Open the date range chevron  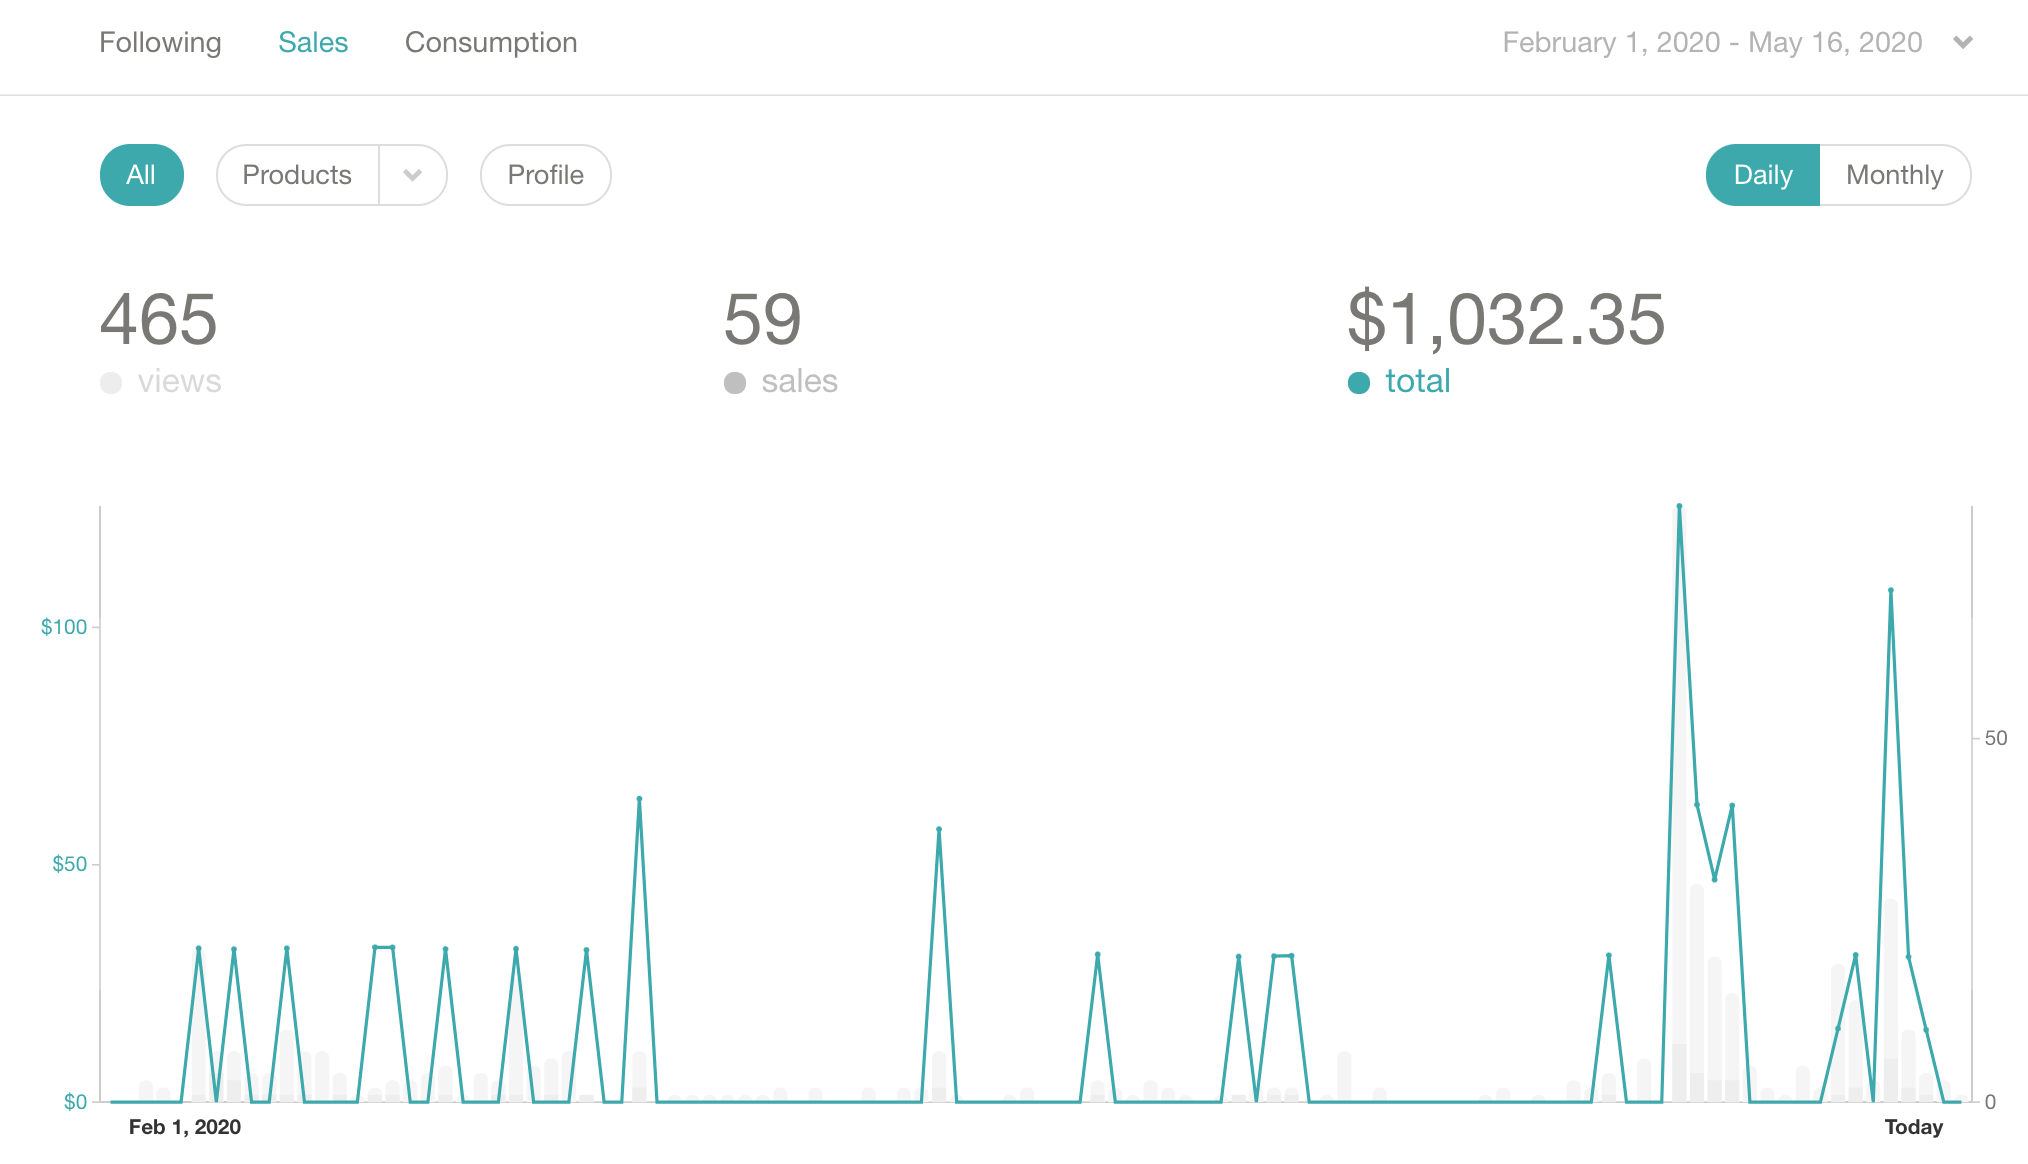coord(1963,42)
